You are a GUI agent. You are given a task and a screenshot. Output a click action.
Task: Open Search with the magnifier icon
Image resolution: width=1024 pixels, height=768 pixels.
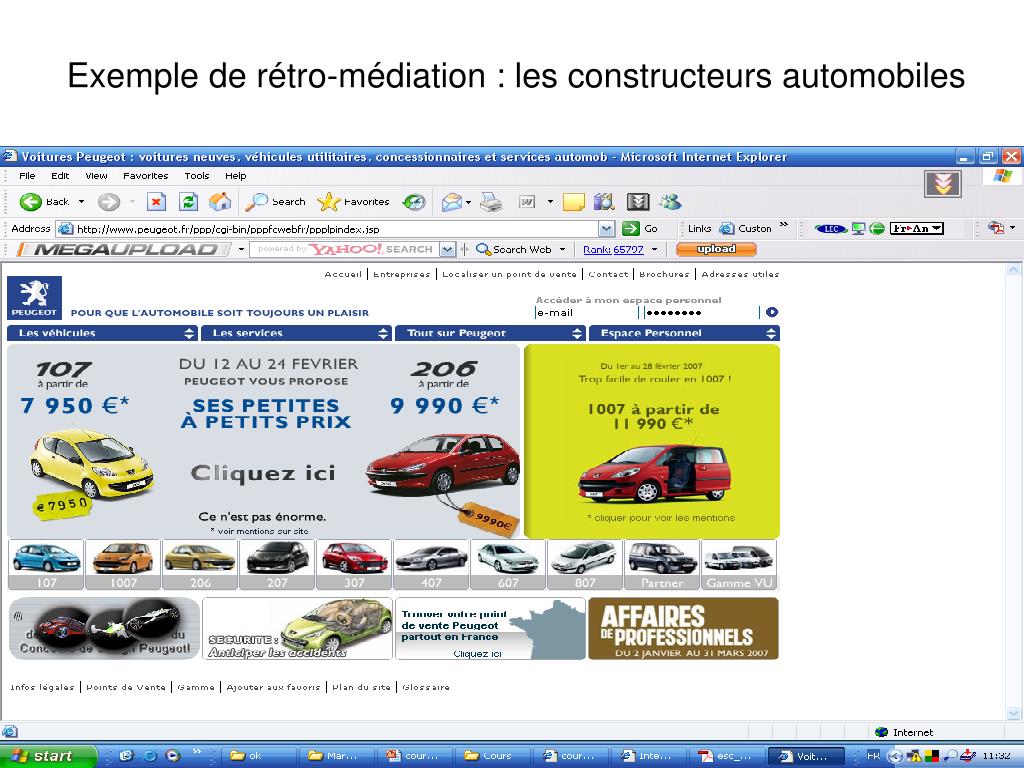pos(275,202)
